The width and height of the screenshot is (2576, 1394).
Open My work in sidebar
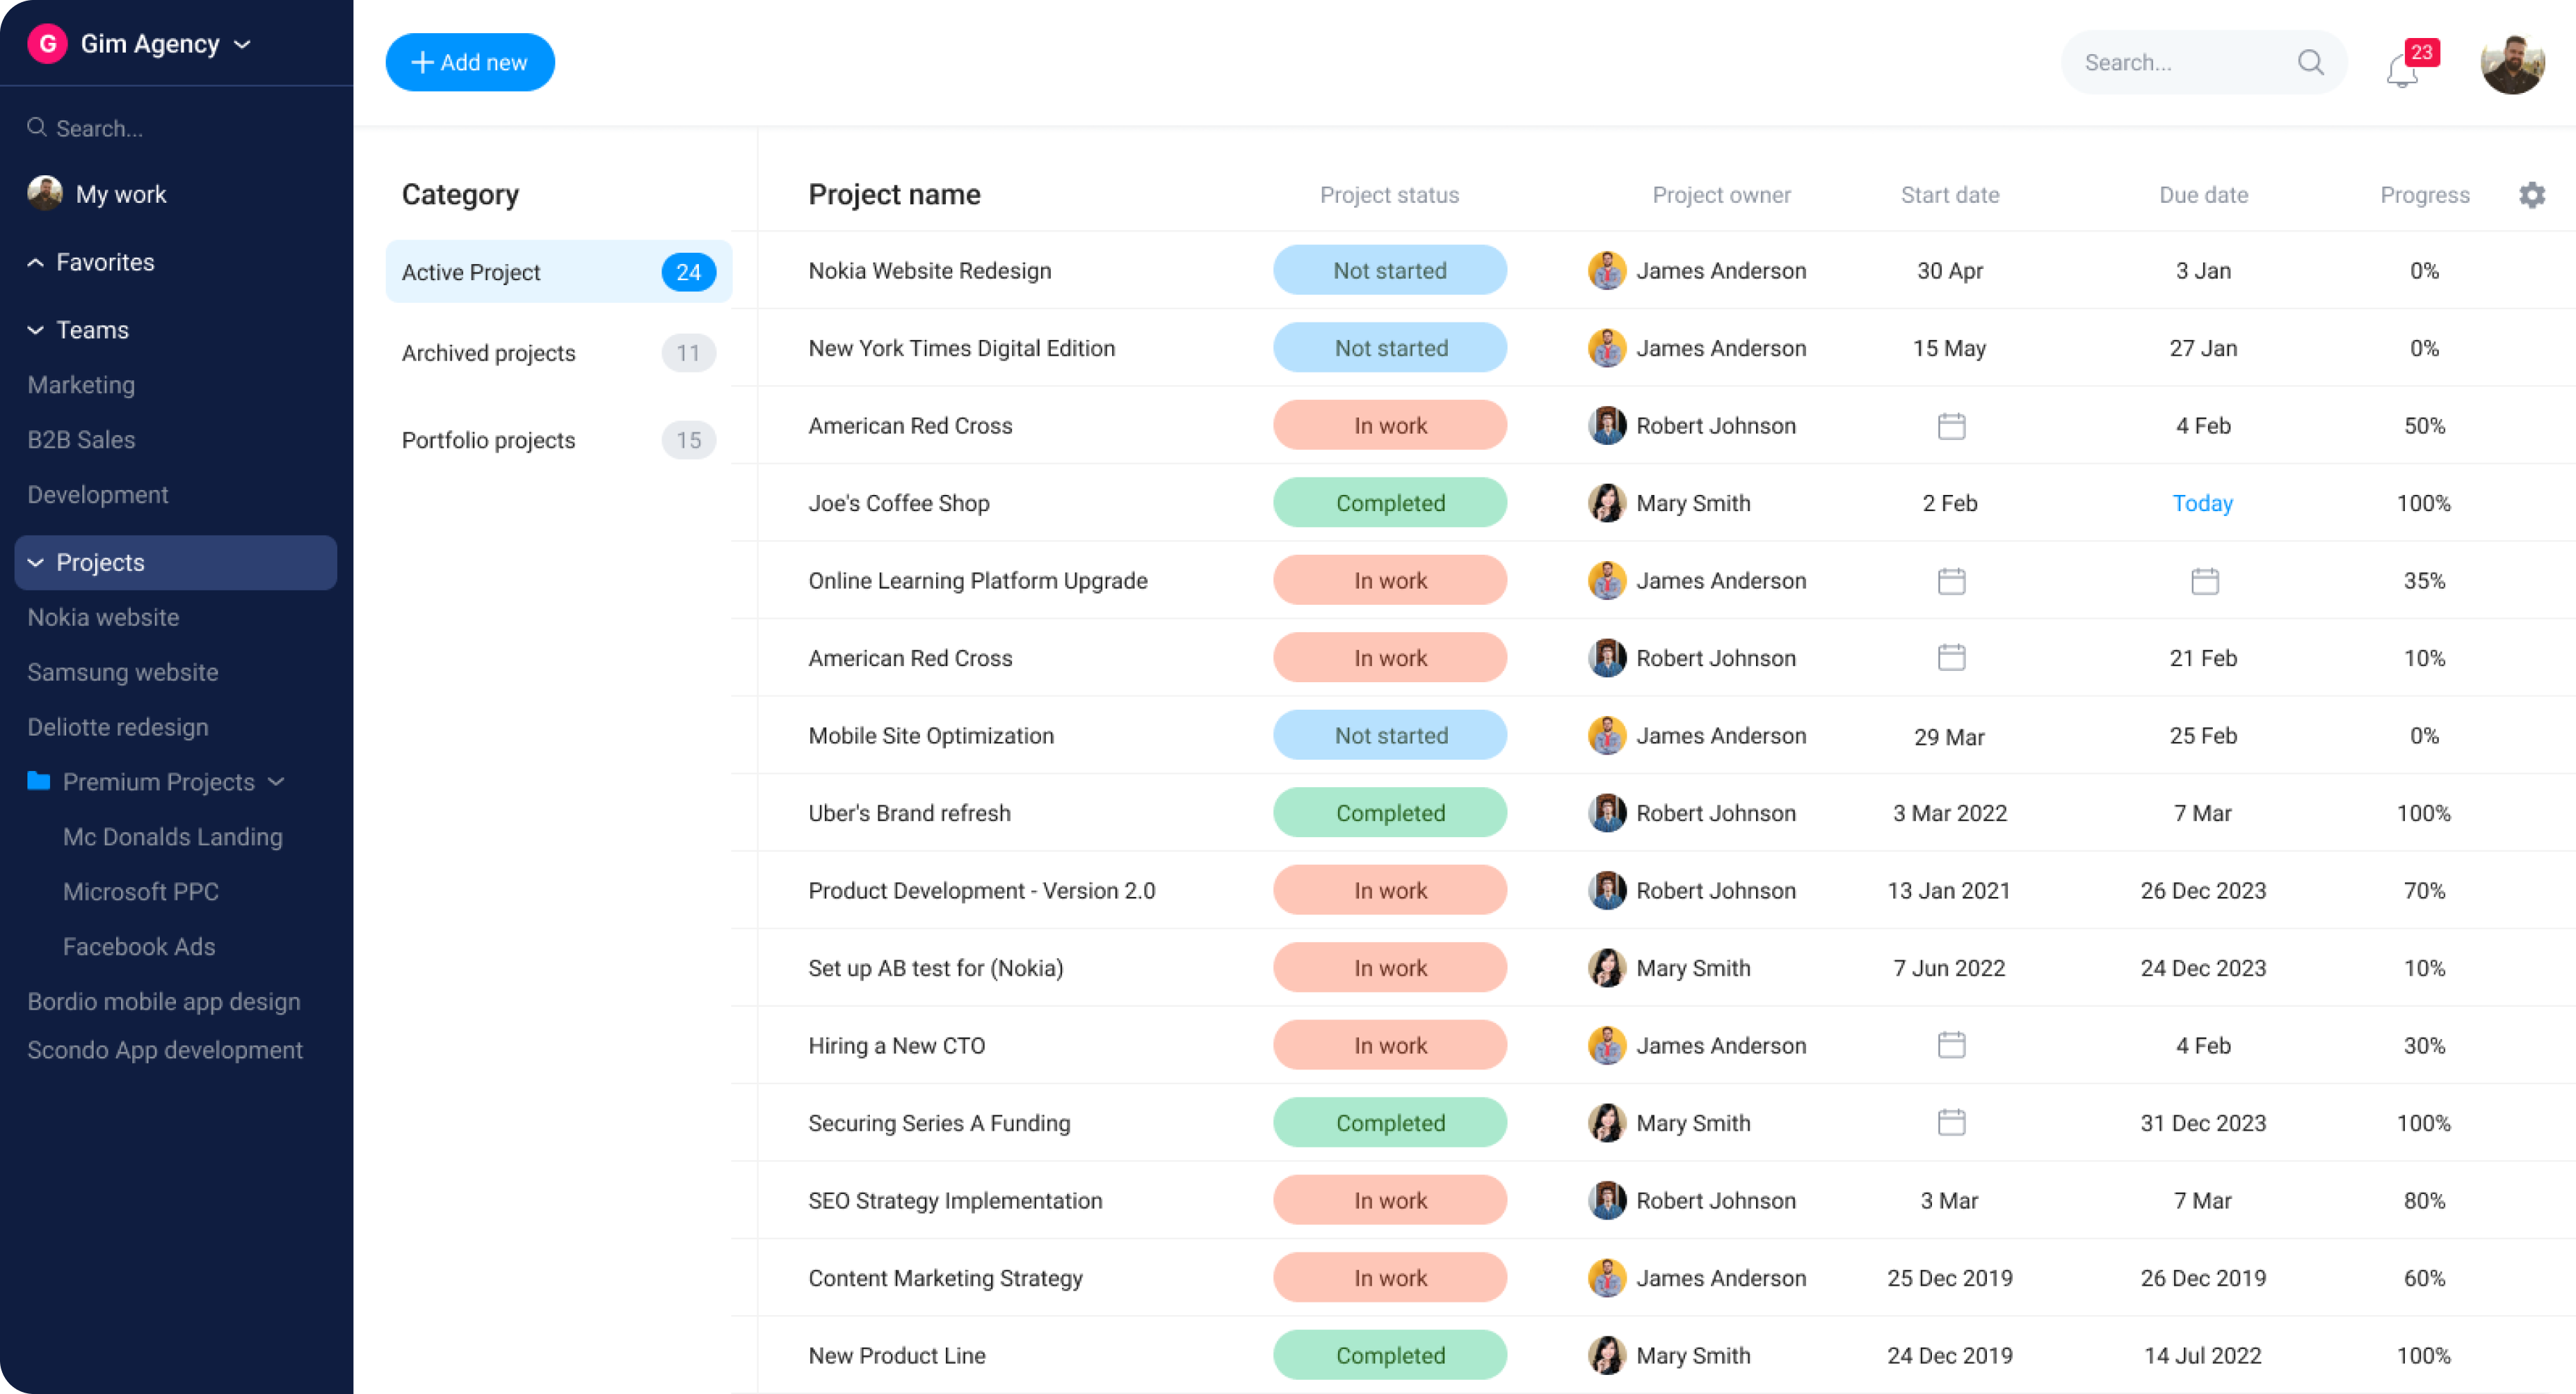[x=121, y=194]
